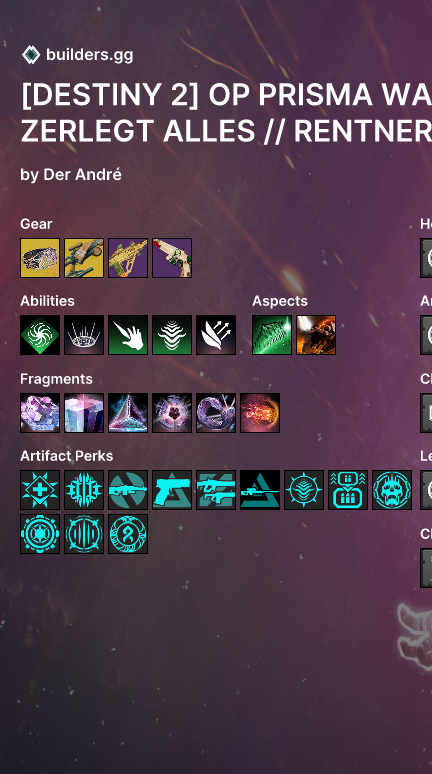Select the green hand melee ability icon
Image resolution: width=432 pixels, height=774 pixels.
pos(128,335)
